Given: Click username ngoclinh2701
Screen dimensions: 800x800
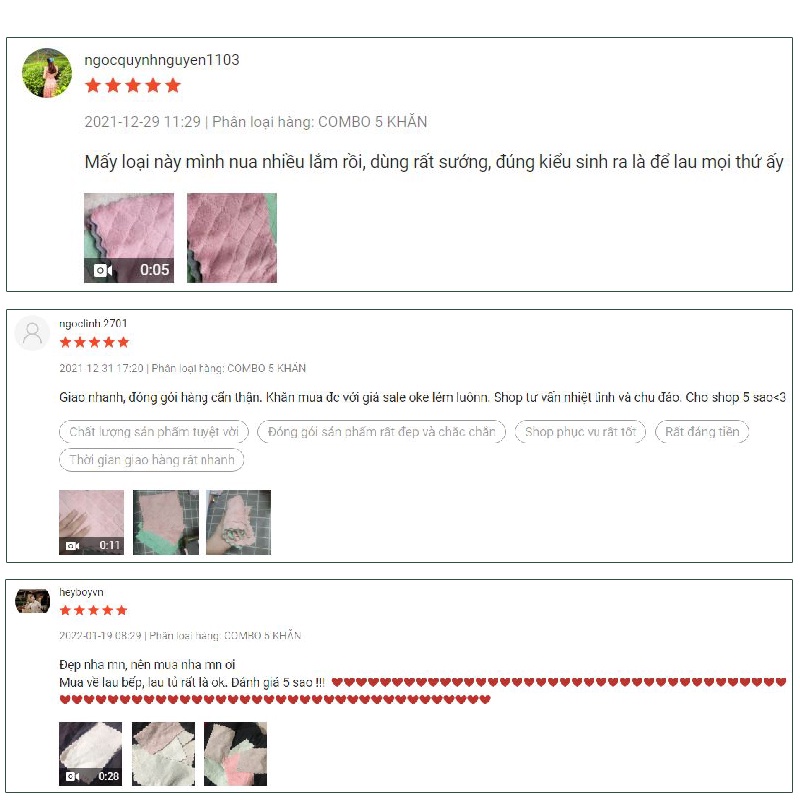Looking at the screenshot, I should (x=93, y=323).
